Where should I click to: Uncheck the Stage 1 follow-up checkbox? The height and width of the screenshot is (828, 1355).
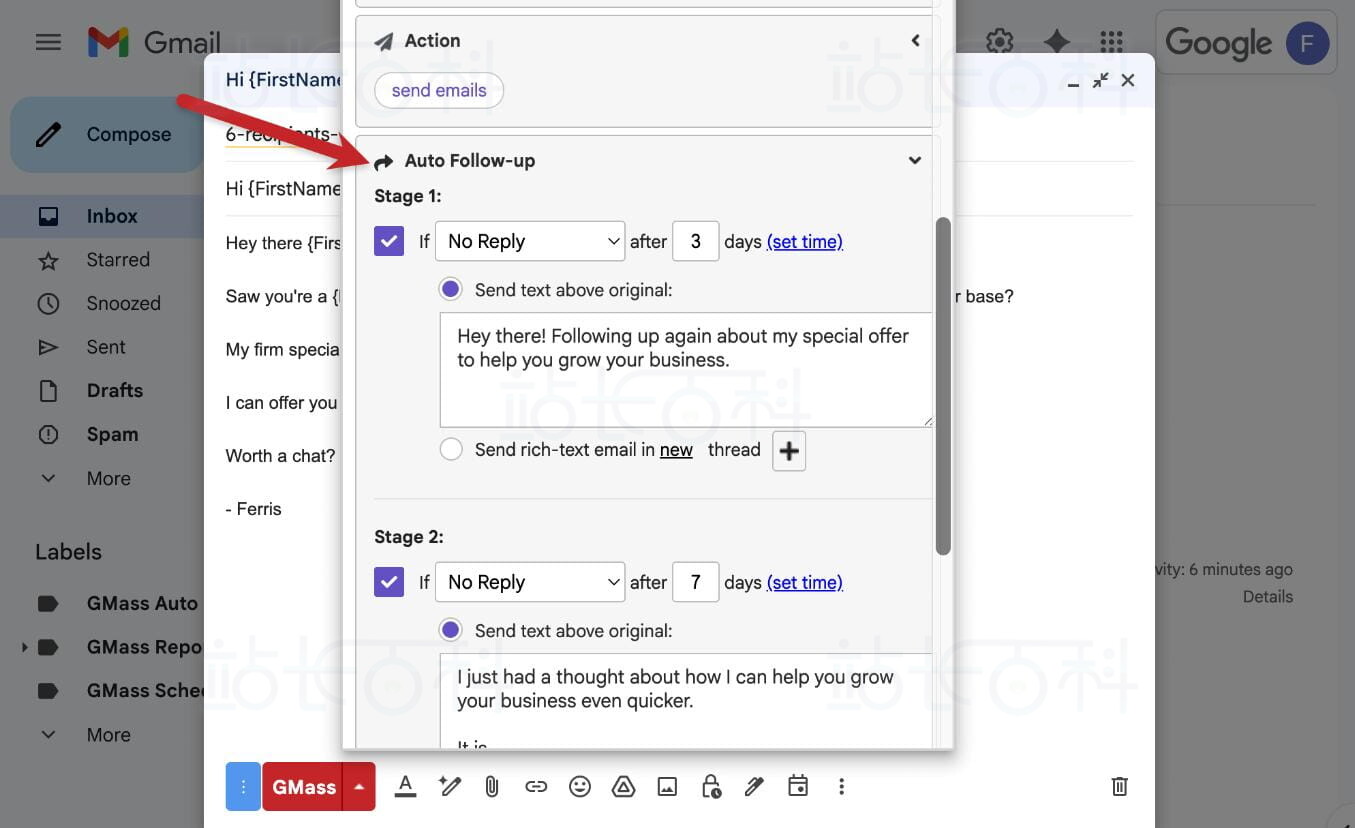coord(389,241)
